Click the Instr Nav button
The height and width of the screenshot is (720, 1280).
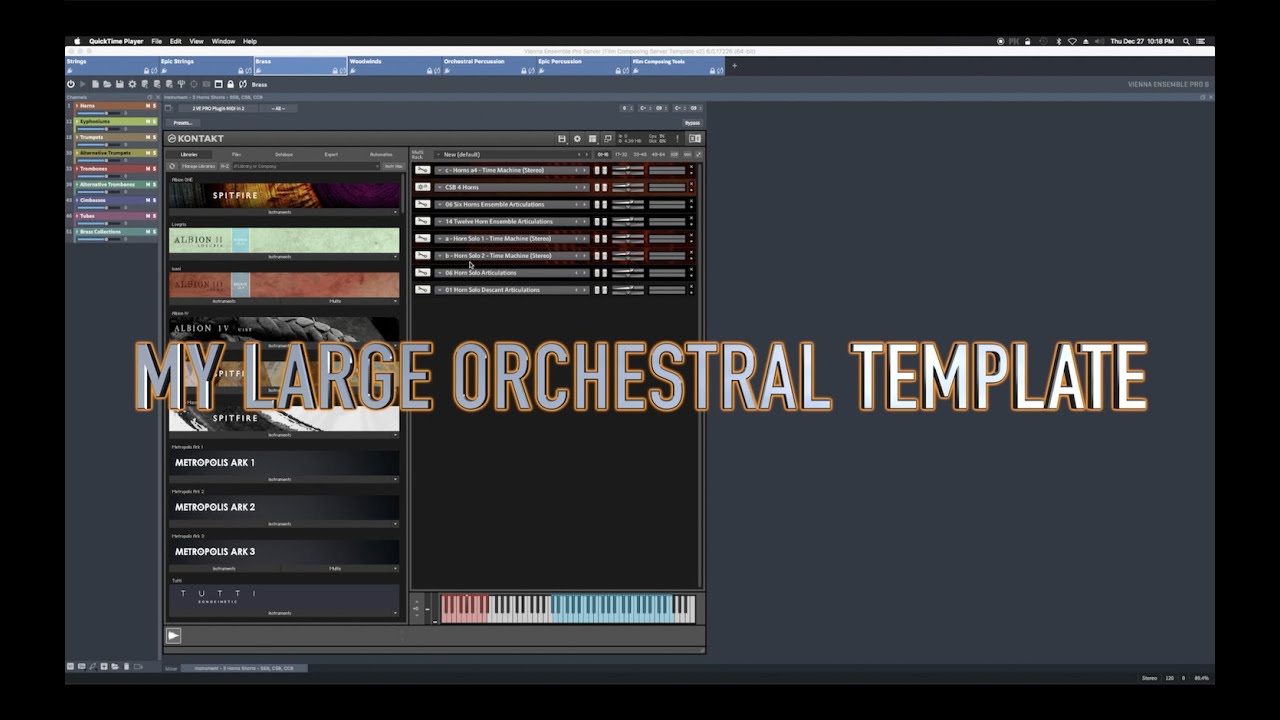393,166
